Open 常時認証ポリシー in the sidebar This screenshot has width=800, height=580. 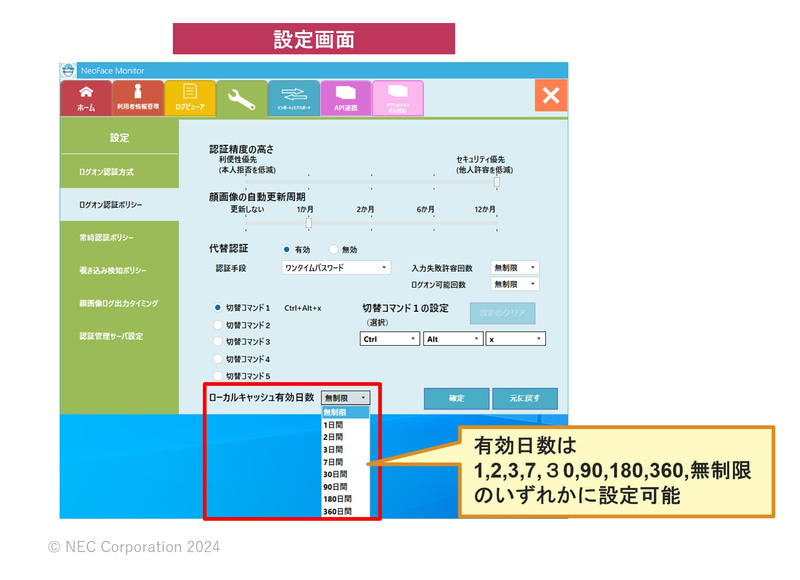coord(119,238)
